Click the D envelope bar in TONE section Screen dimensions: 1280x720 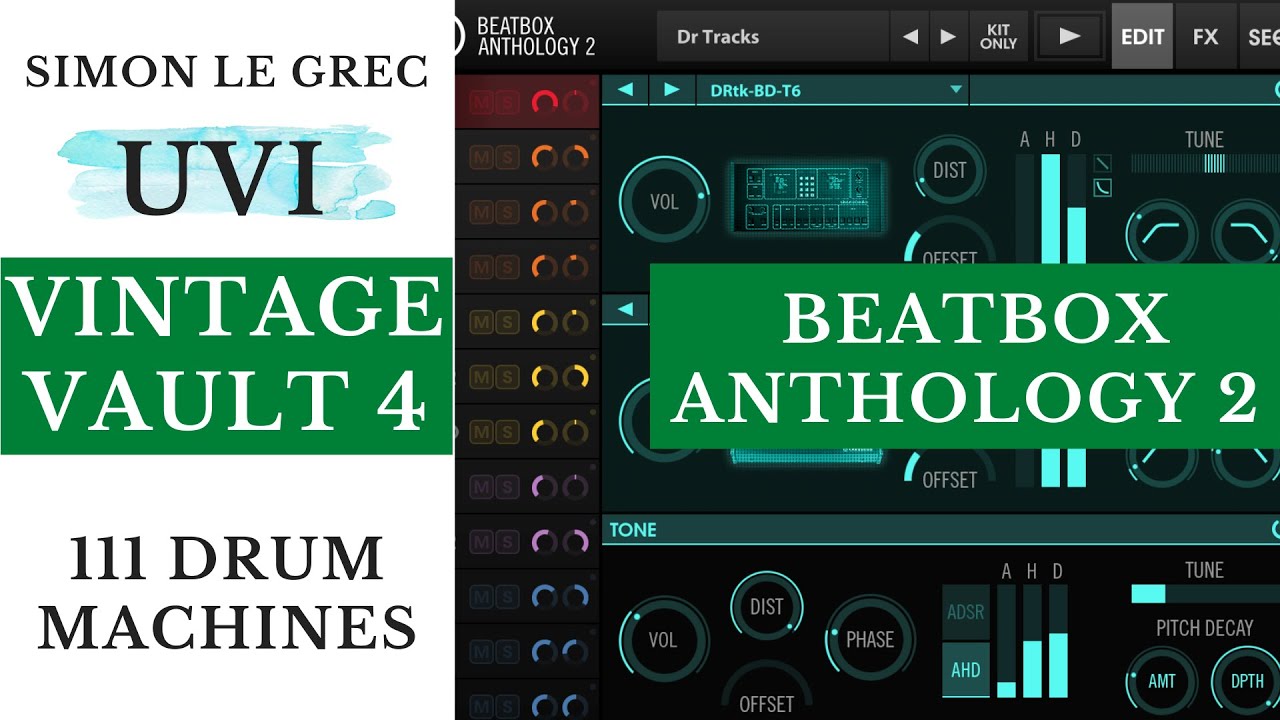[1058, 641]
